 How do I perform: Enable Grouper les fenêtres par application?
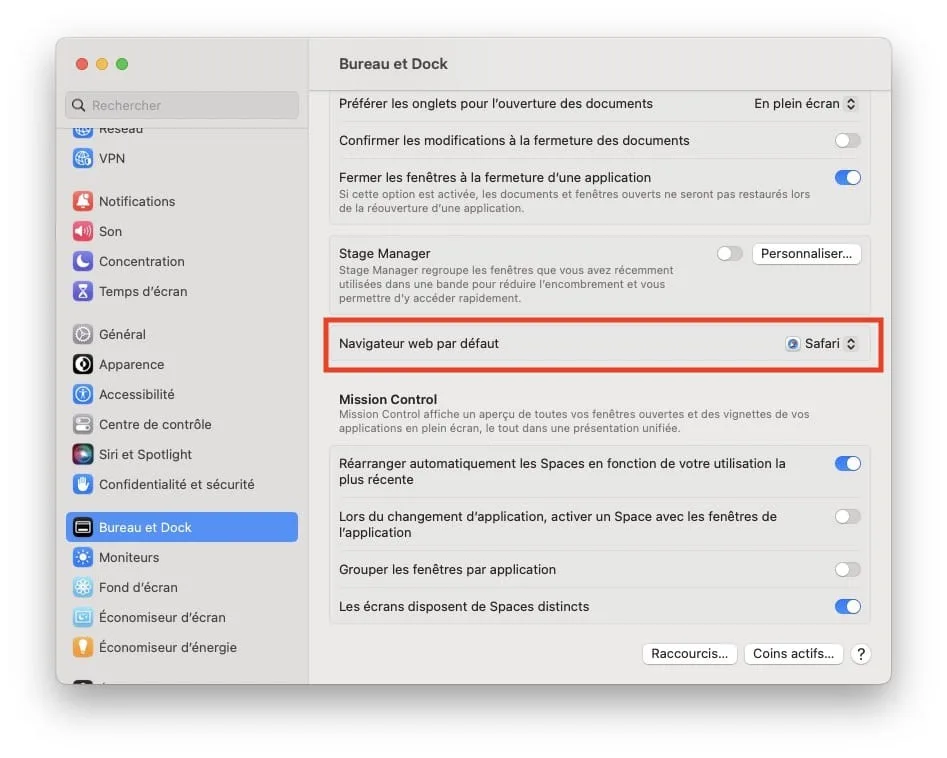tap(847, 570)
